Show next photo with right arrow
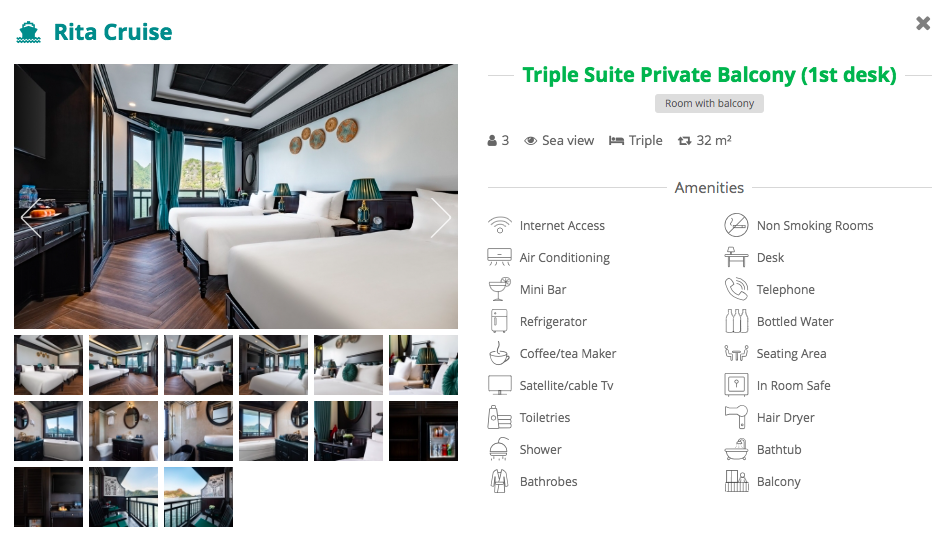This screenshot has height=538, width=945. [x=441, y=217]
